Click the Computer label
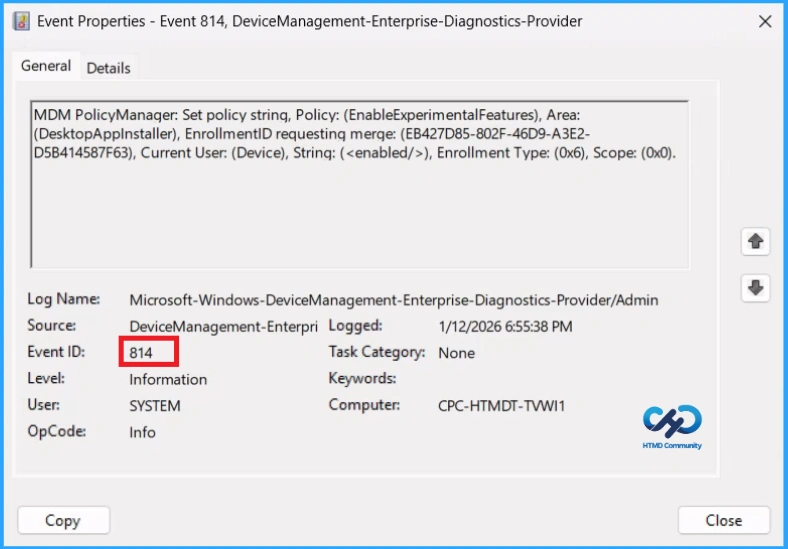Screen dimensions: 788x549 (x=364, y=404)
